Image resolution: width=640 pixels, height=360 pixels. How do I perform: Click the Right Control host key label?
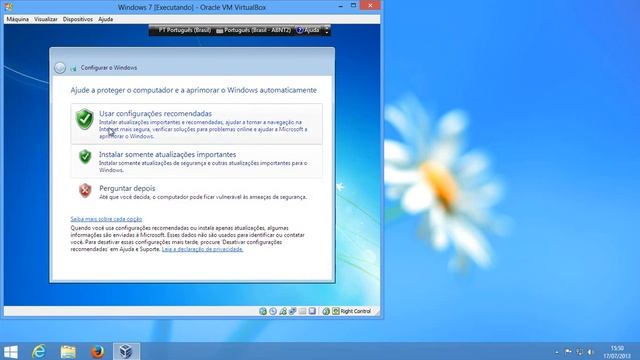(356, 311)
